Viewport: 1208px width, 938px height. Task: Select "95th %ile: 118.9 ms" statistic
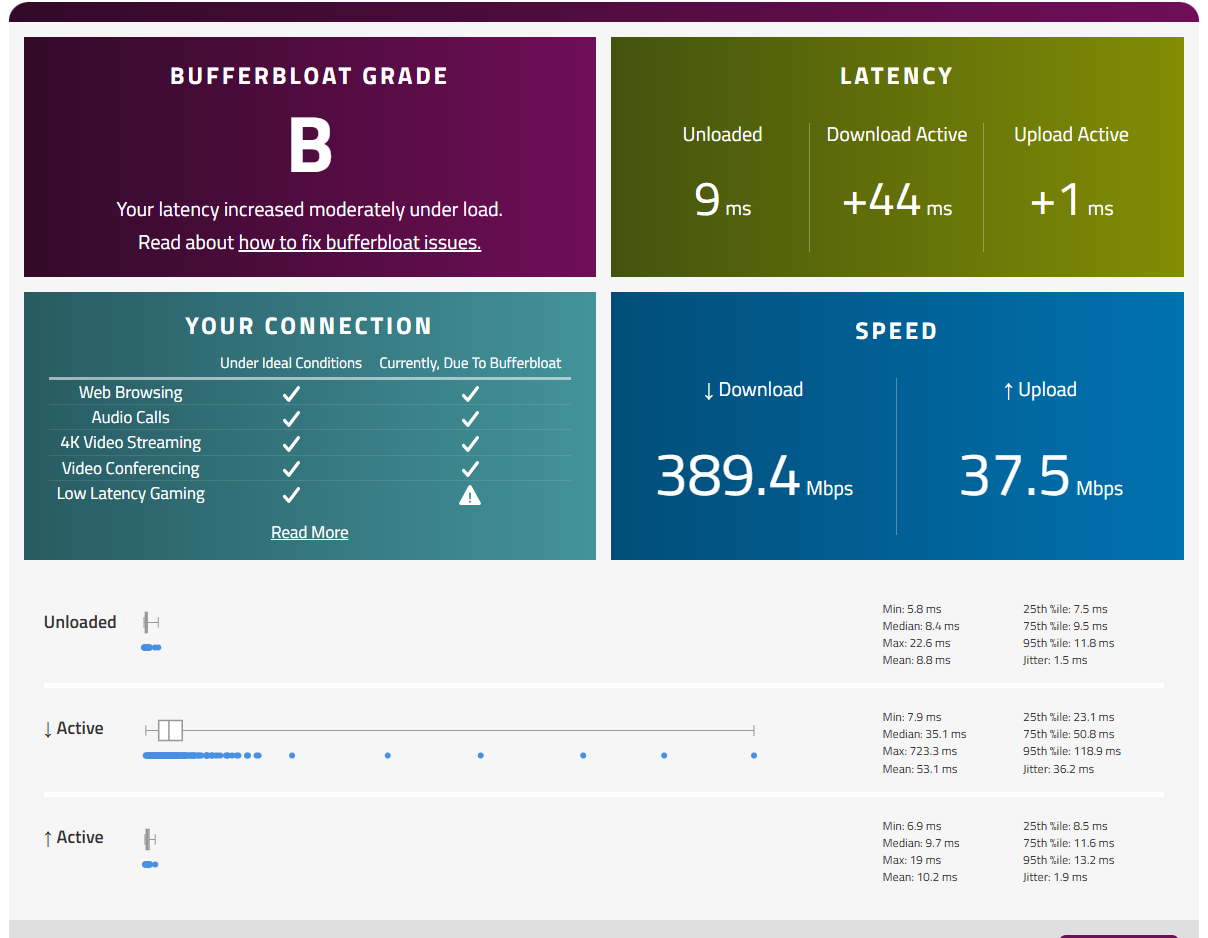coord(1072,751)
